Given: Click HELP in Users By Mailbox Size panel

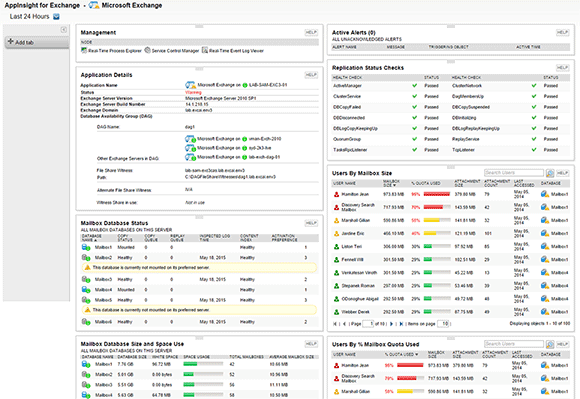Looking at the screenshot, I should pyautogui.click(x=562, y=173).
